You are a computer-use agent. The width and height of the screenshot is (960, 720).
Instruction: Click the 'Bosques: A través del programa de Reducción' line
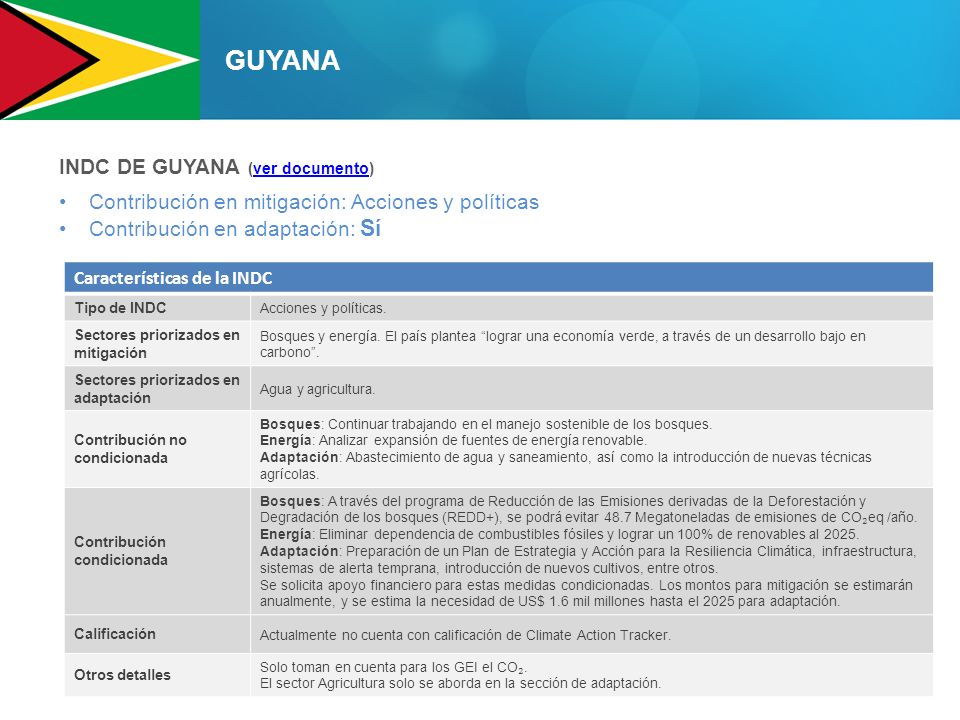click(588, 509)
